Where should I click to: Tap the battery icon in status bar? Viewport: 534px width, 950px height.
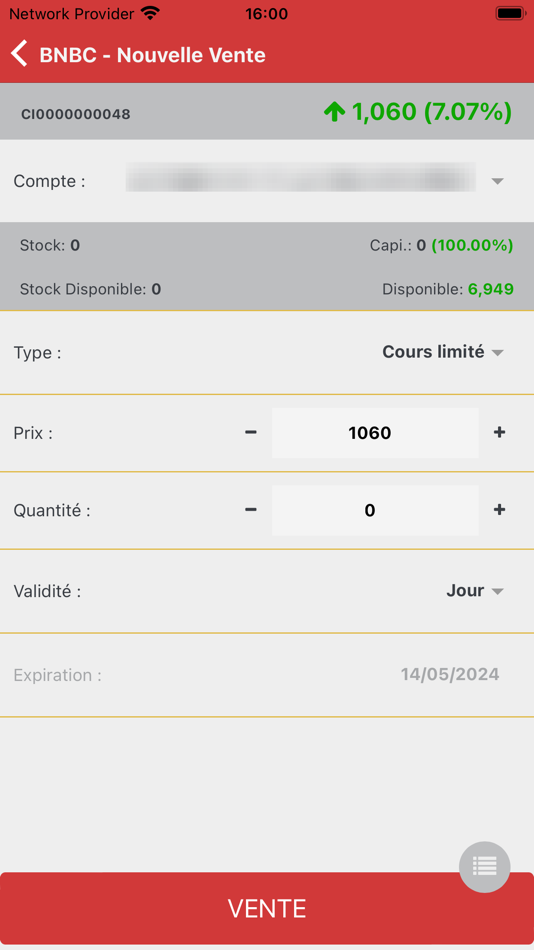(511, 13)
